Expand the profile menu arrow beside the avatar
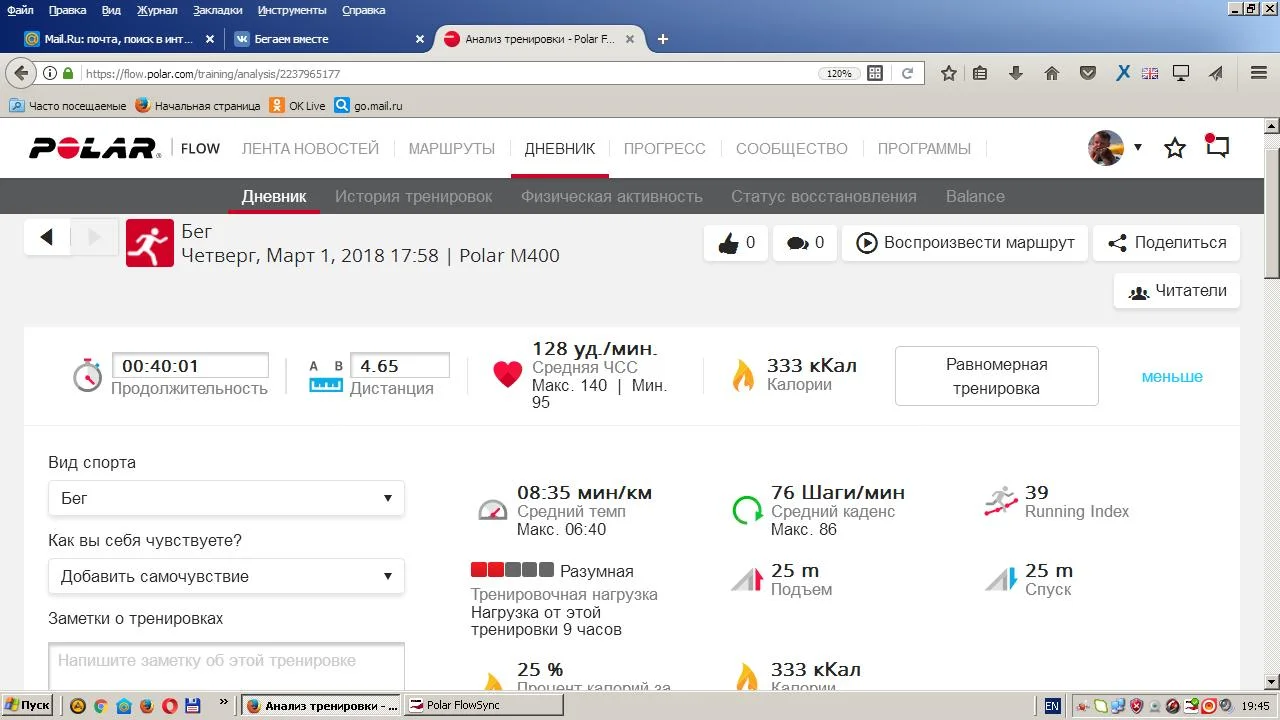Screen dimensions: 1280x720 pyautogui.click(x=1137, y=148)
